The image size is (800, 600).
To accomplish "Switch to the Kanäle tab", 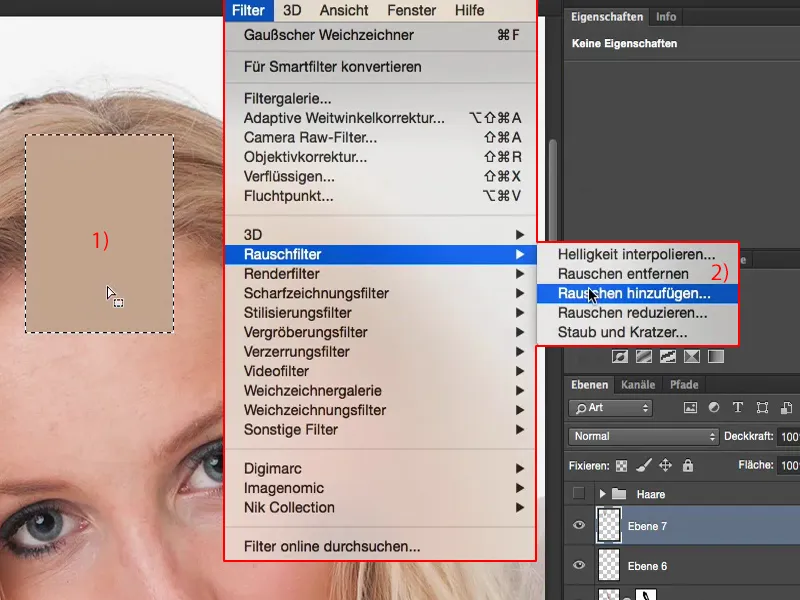I will coord(638,384).
